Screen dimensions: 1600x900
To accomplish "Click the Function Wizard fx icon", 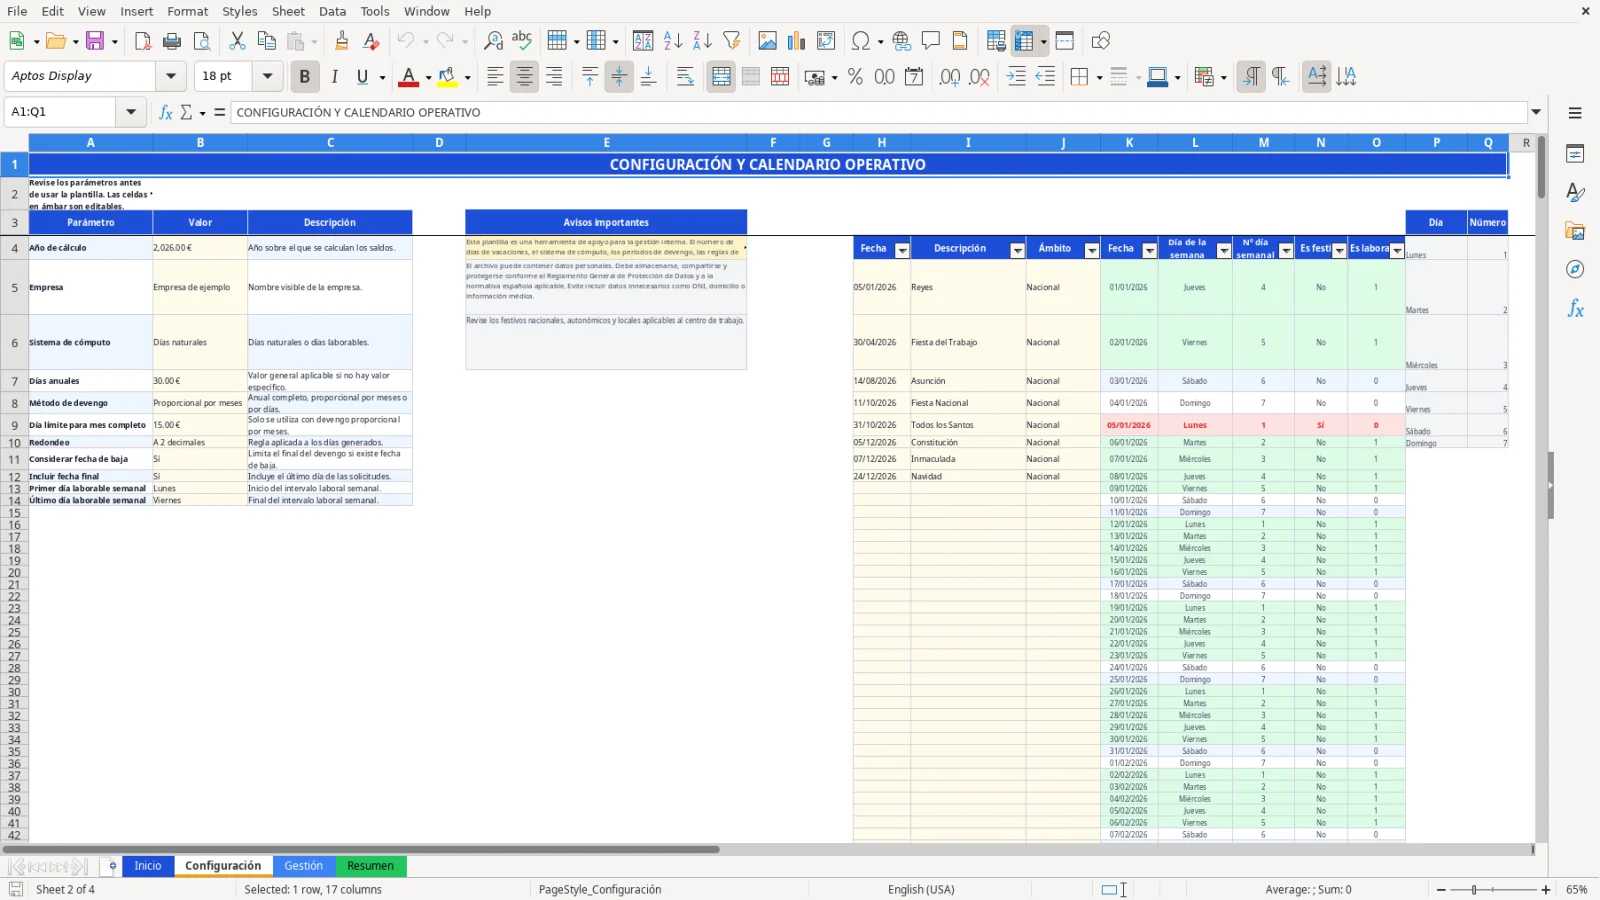I will 166,112.
